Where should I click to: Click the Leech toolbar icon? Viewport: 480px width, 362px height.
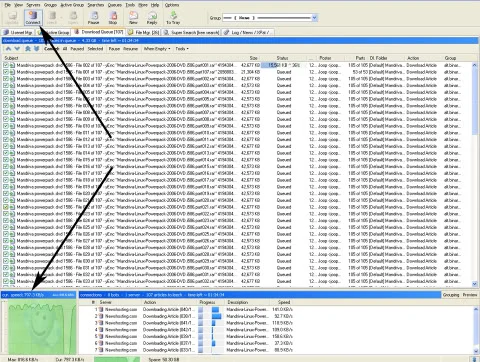click(52, 17)
